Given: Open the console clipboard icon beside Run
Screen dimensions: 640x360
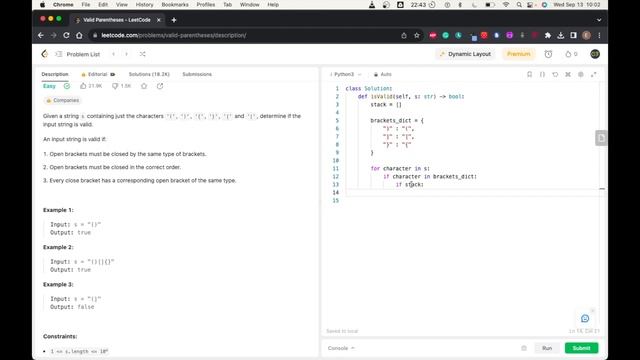Looking at the screenshot, I should coord(524,348).
